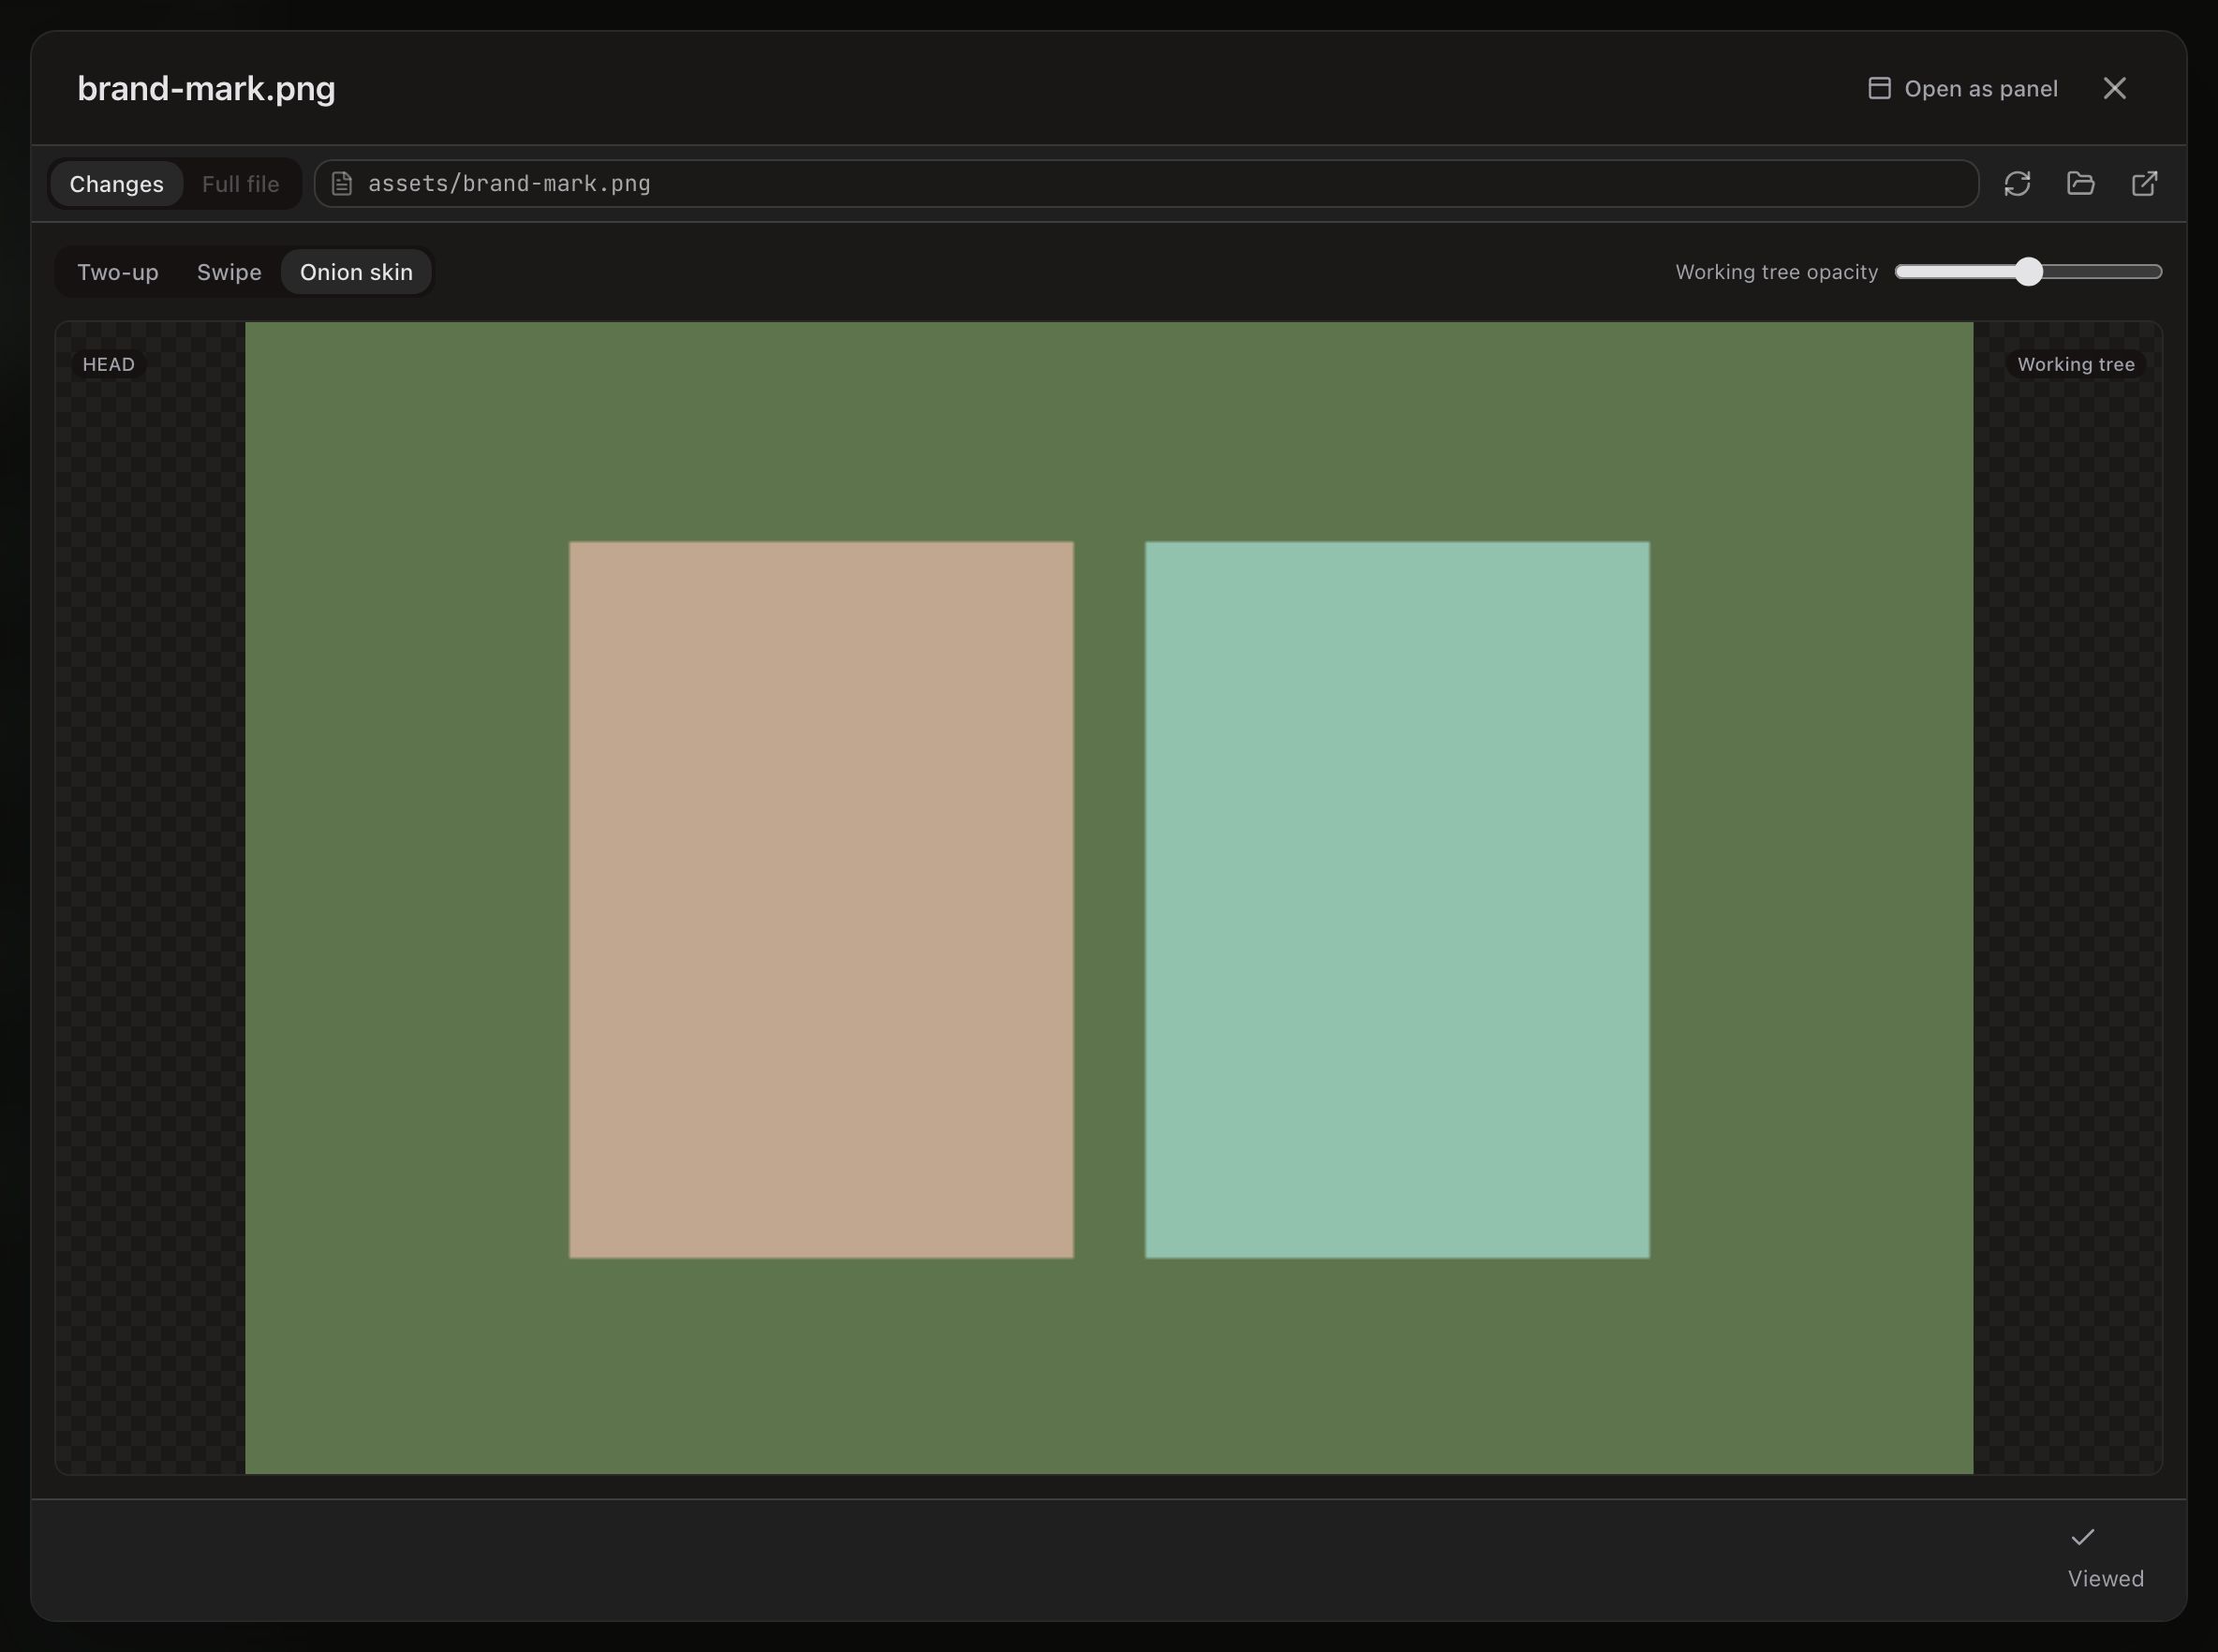Select Swipe comparison mode
This screenshot has width=2218, height=1652.
(x=229, y=272)
